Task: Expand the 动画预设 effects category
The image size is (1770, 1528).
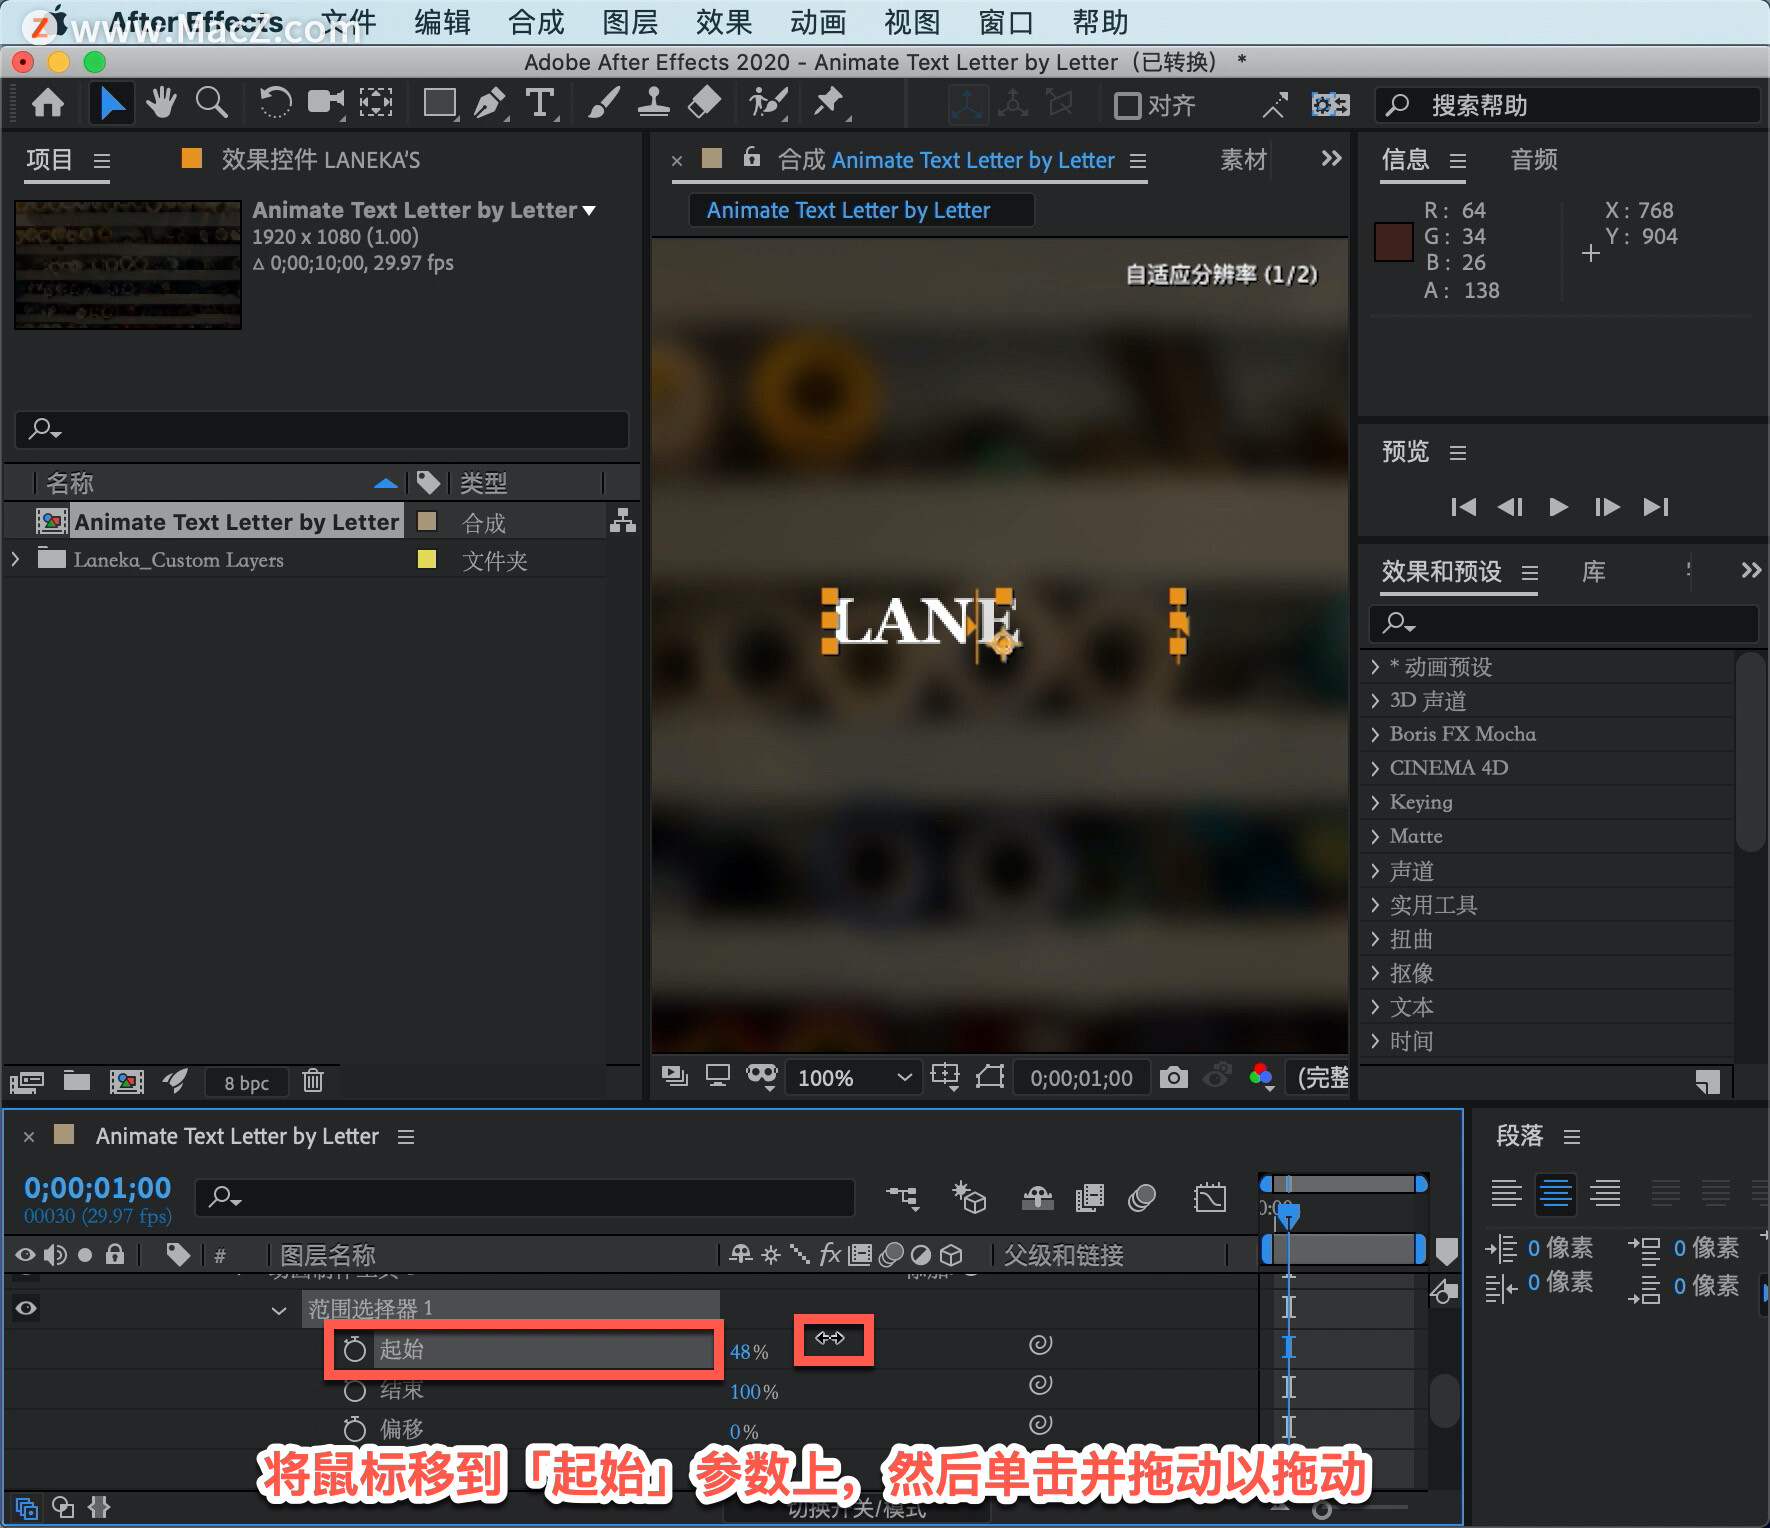Action: [x=1375, y=667]
